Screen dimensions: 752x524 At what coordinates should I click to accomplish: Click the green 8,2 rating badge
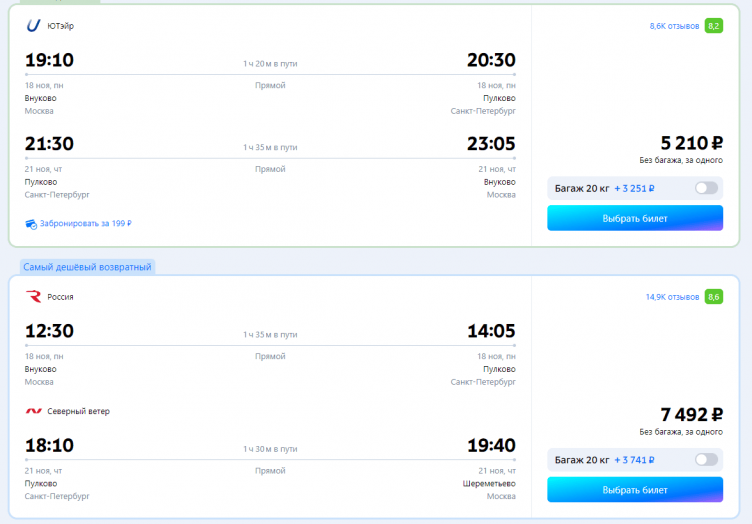pyautogui.click(x=713, y=25)
